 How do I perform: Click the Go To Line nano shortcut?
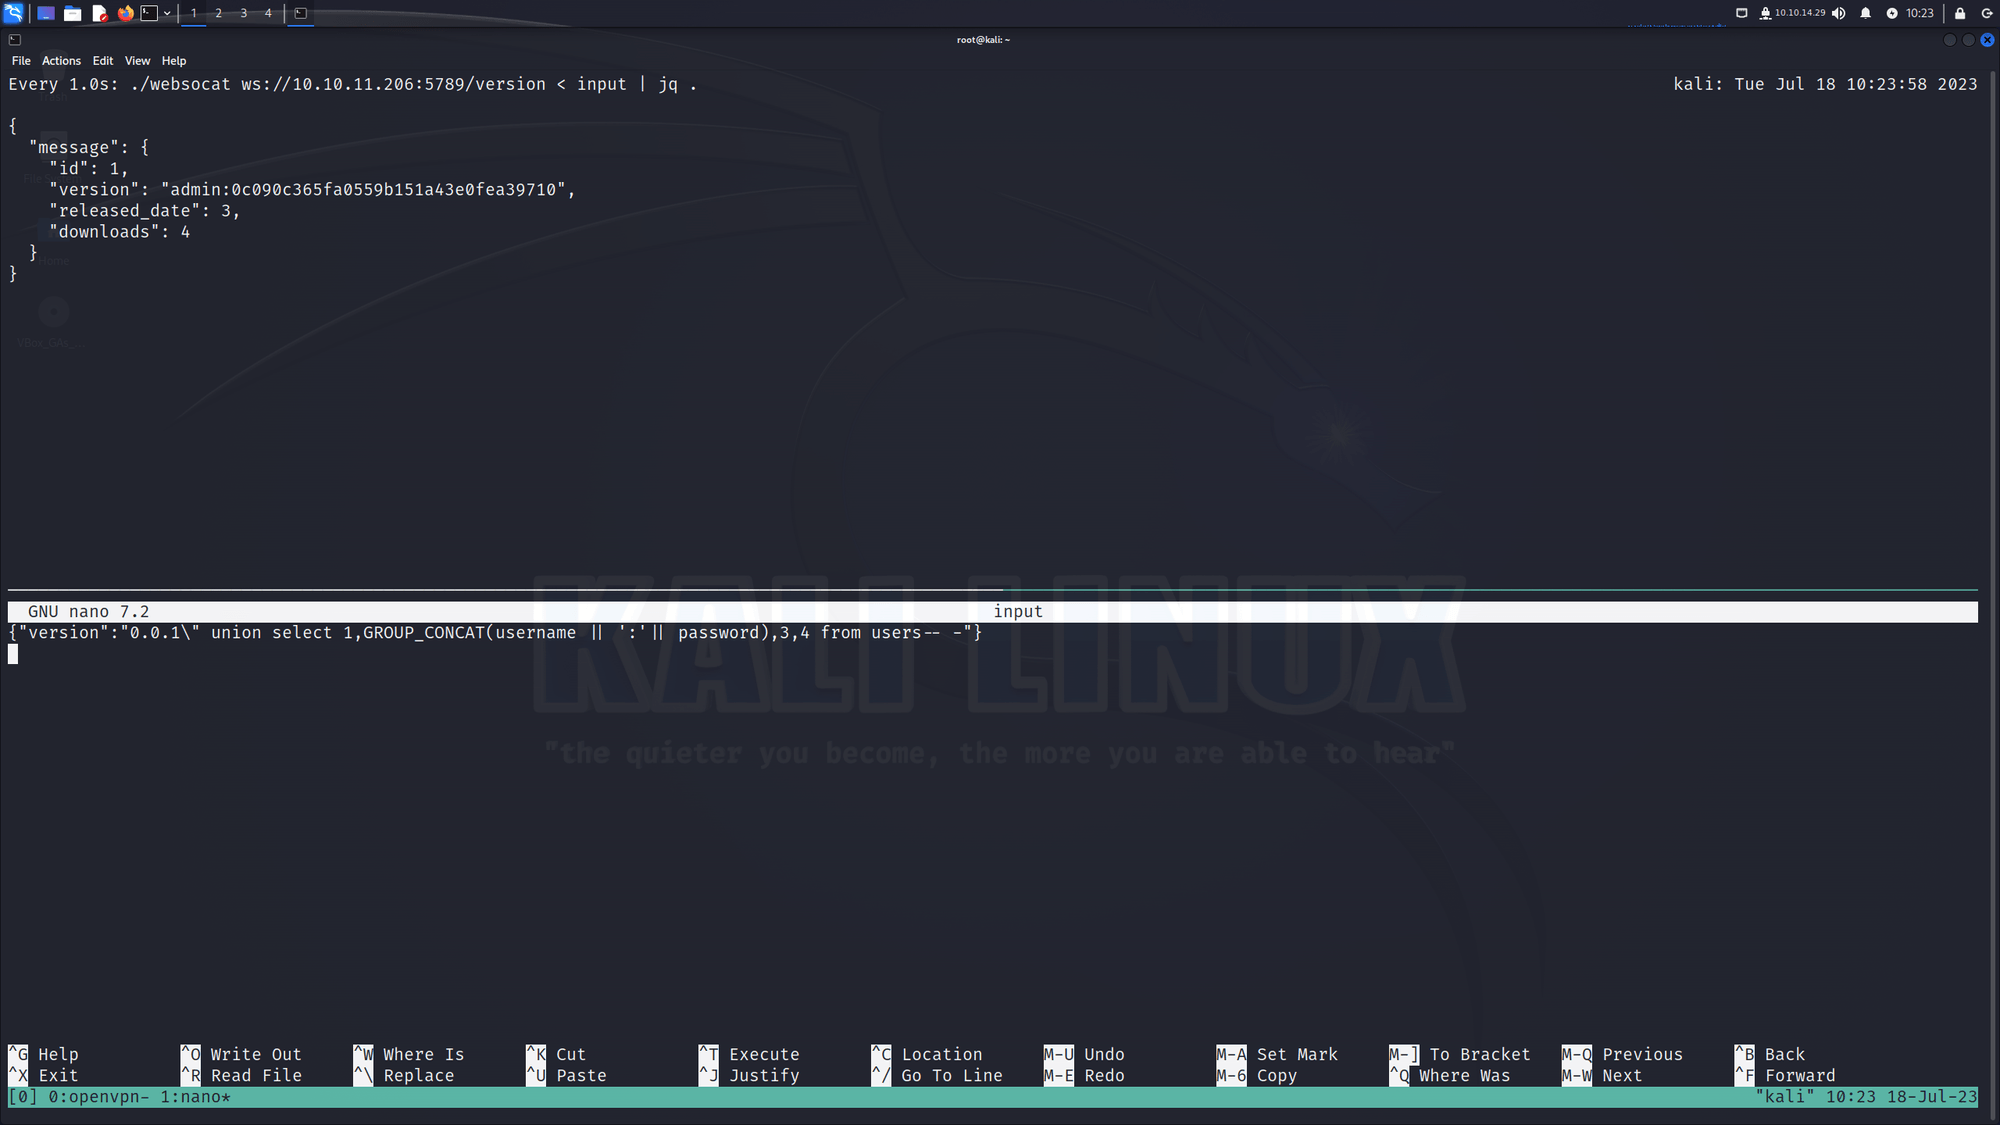pyautogui.click(x=937, y=1076)
